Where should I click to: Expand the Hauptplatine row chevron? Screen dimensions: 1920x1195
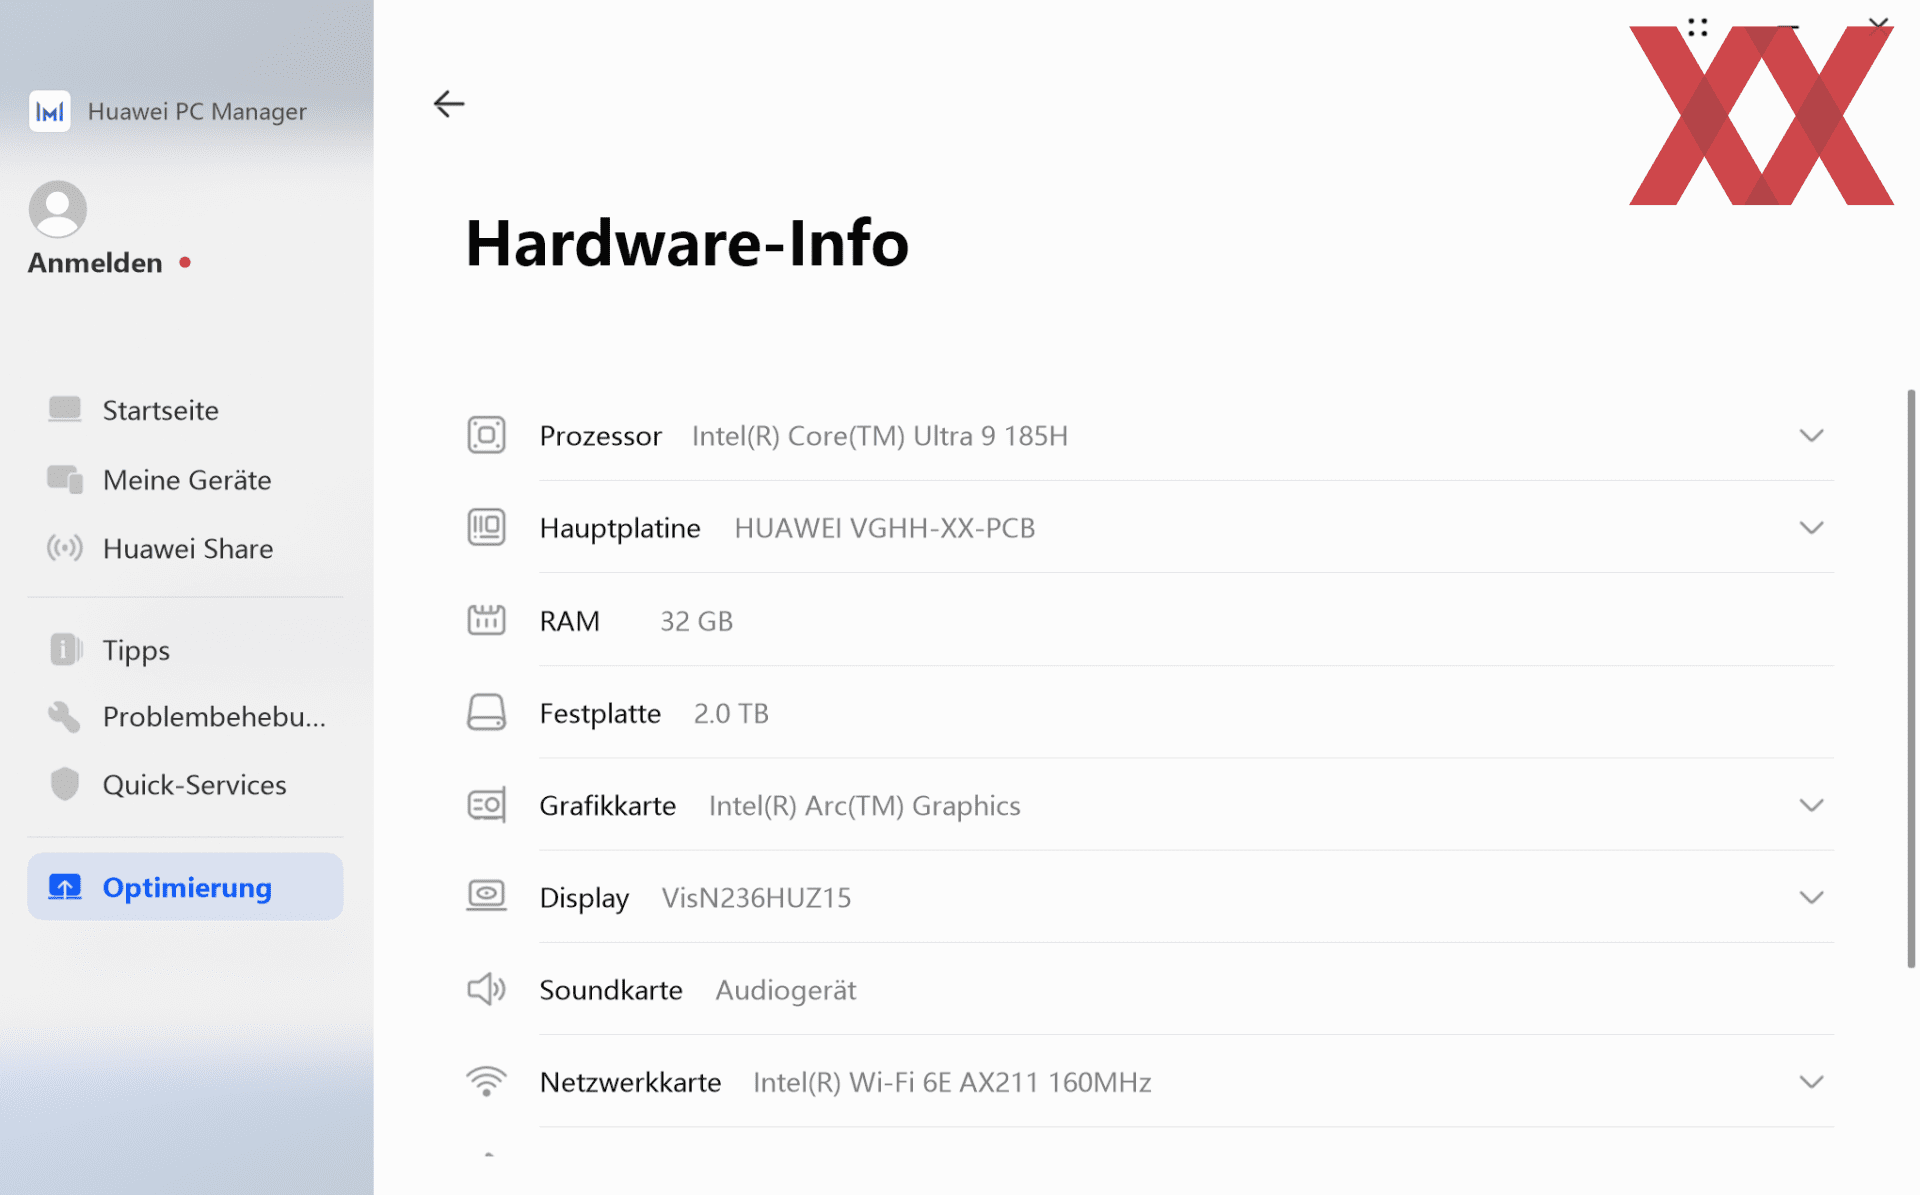pyautogui.click(x=1811, y=527)
